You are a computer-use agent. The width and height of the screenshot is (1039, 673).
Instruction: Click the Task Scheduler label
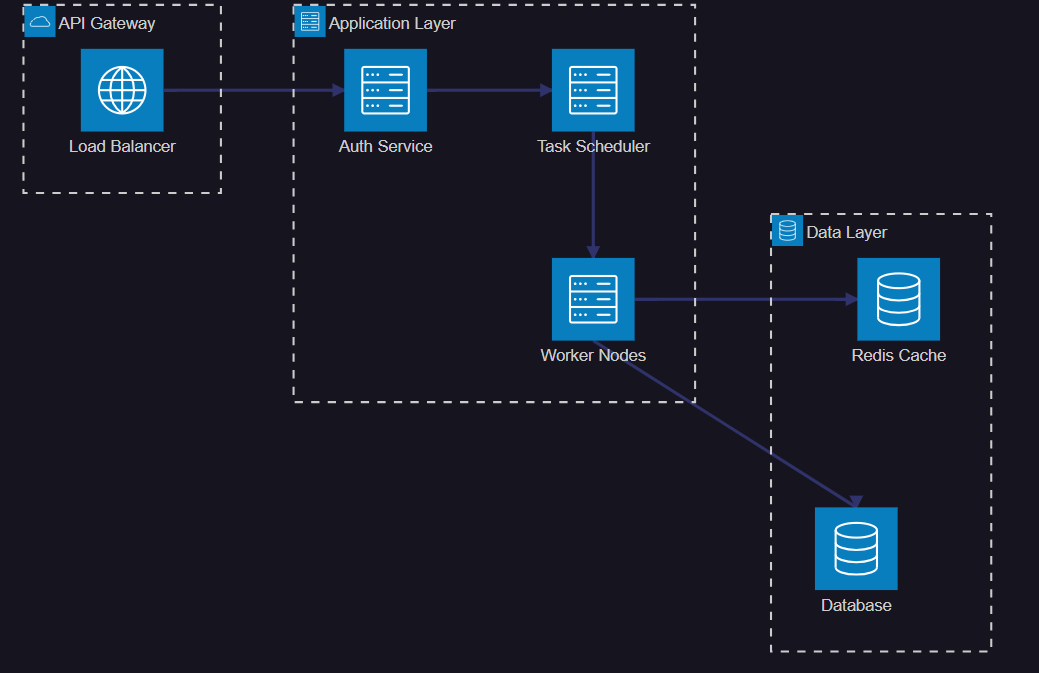coord(593,146)
